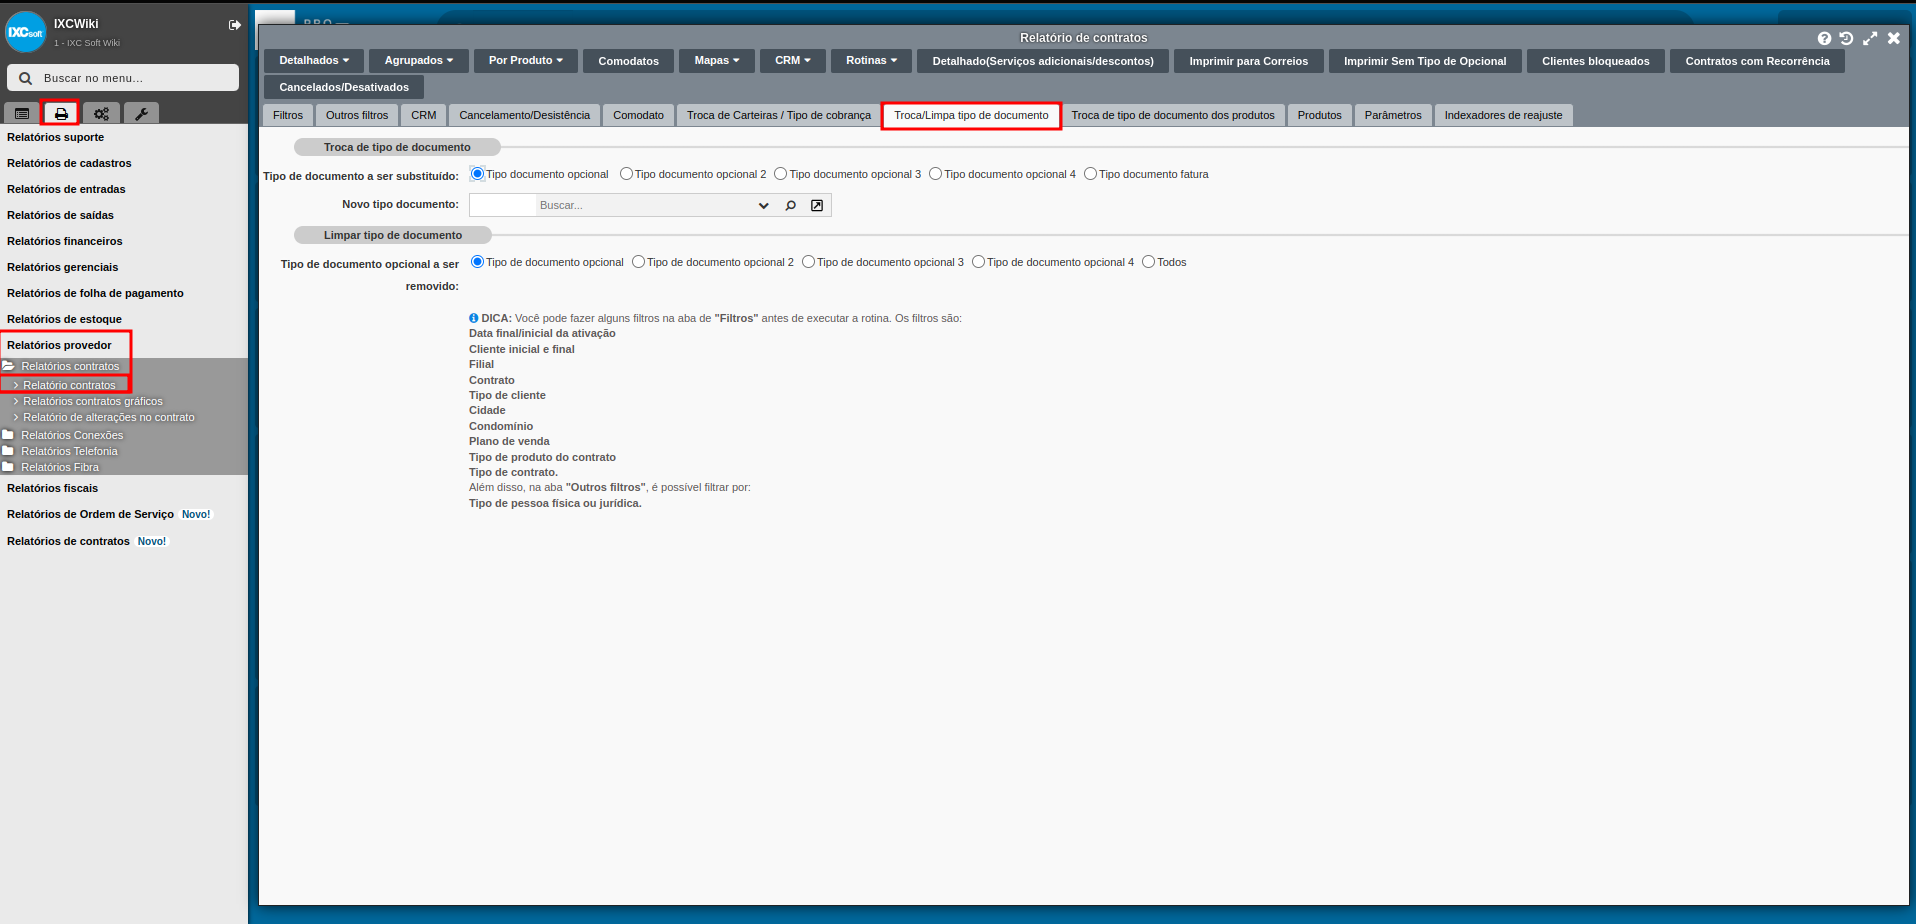1916x924 pixels.
Task: Select Tipo de documento opcional to remove
Action: coord(477,262)
